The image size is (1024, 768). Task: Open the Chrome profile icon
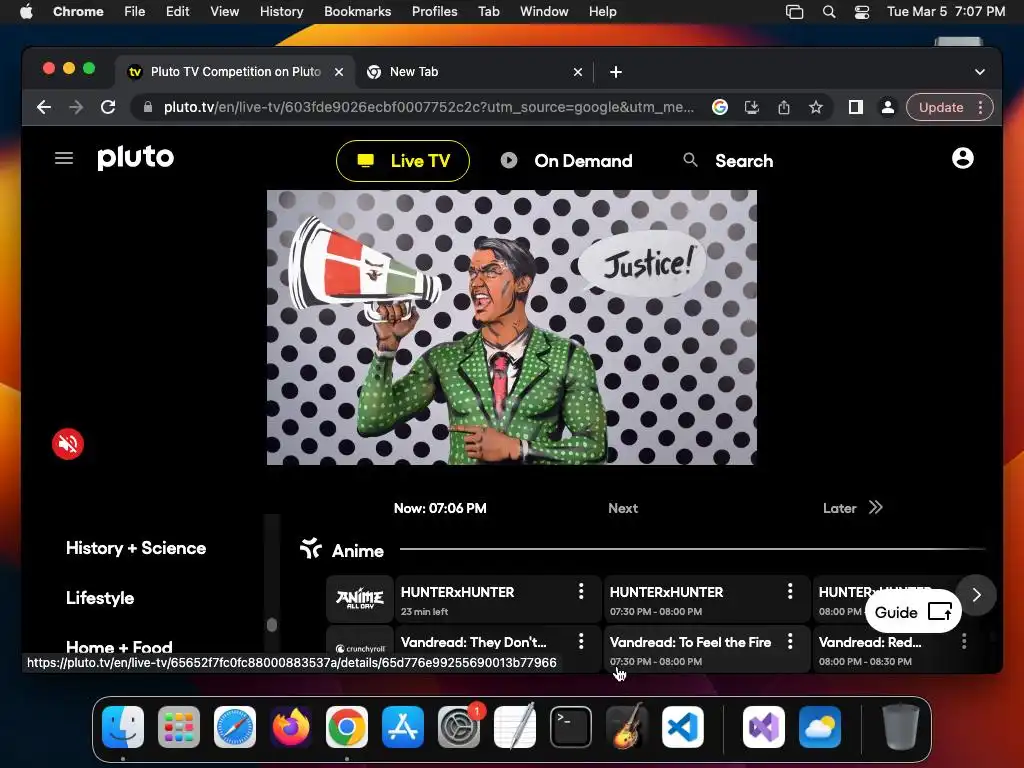click(x=888, y=107)
